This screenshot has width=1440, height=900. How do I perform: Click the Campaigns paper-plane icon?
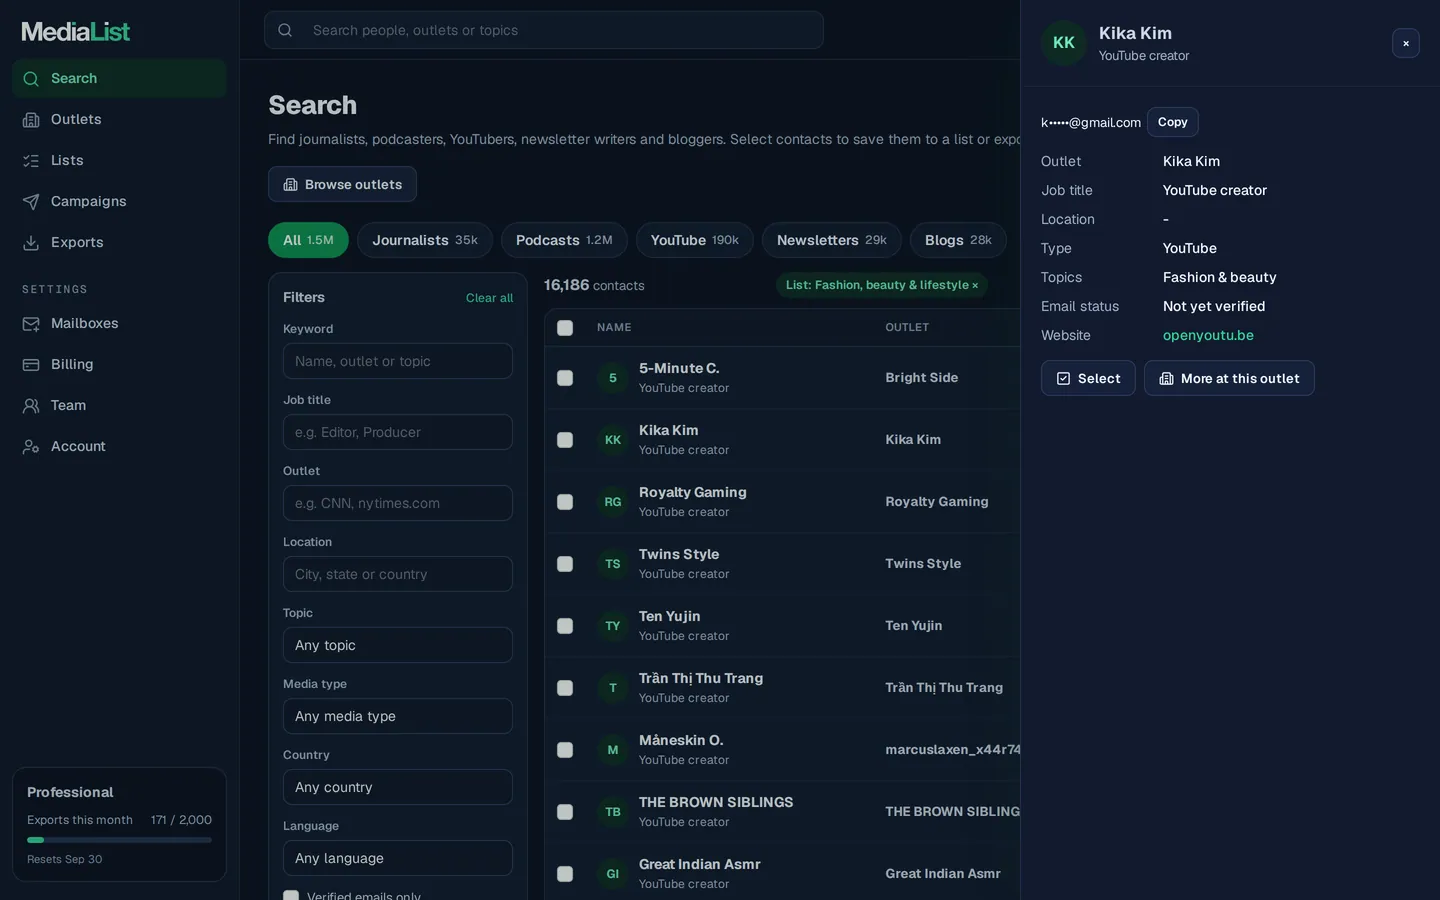point(31,202)
